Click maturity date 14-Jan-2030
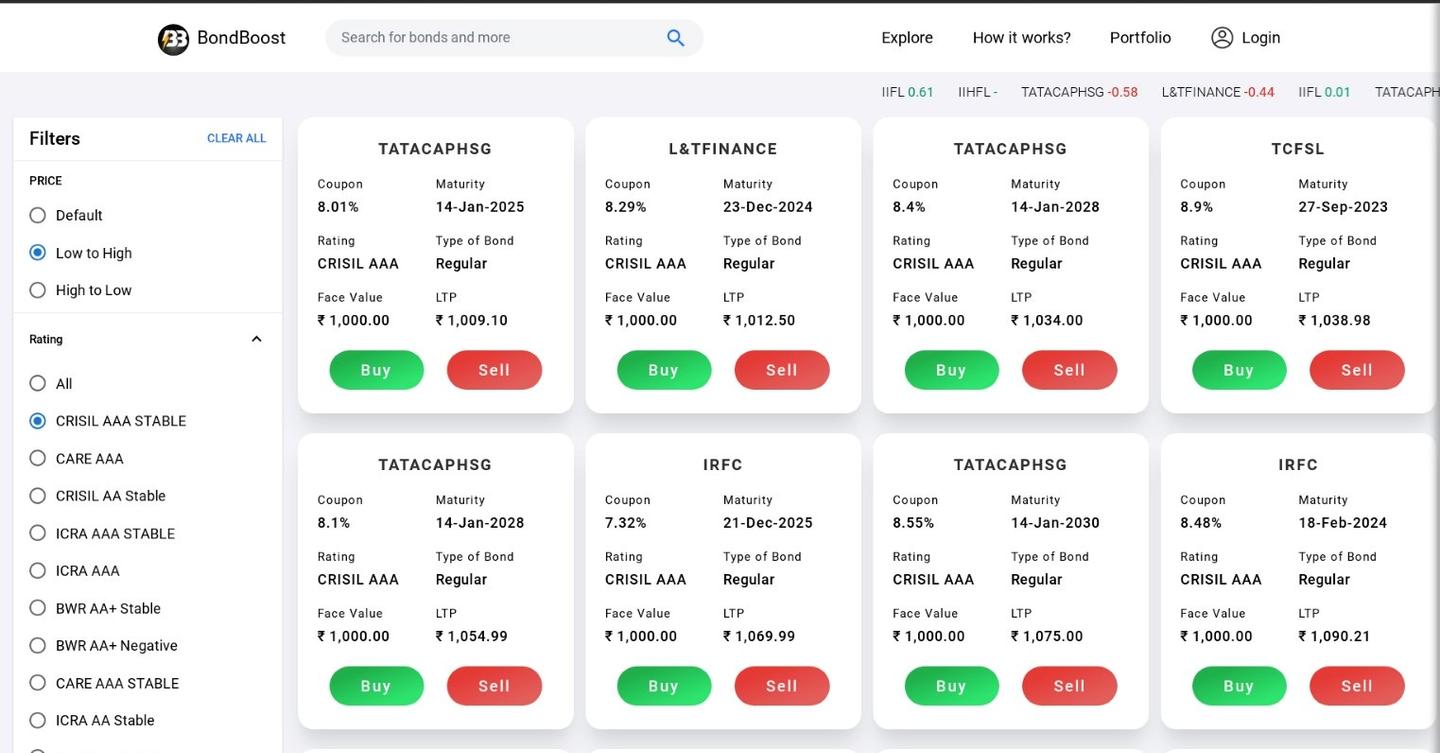The image size is (1440, 753). click(x=1055, y=523)
